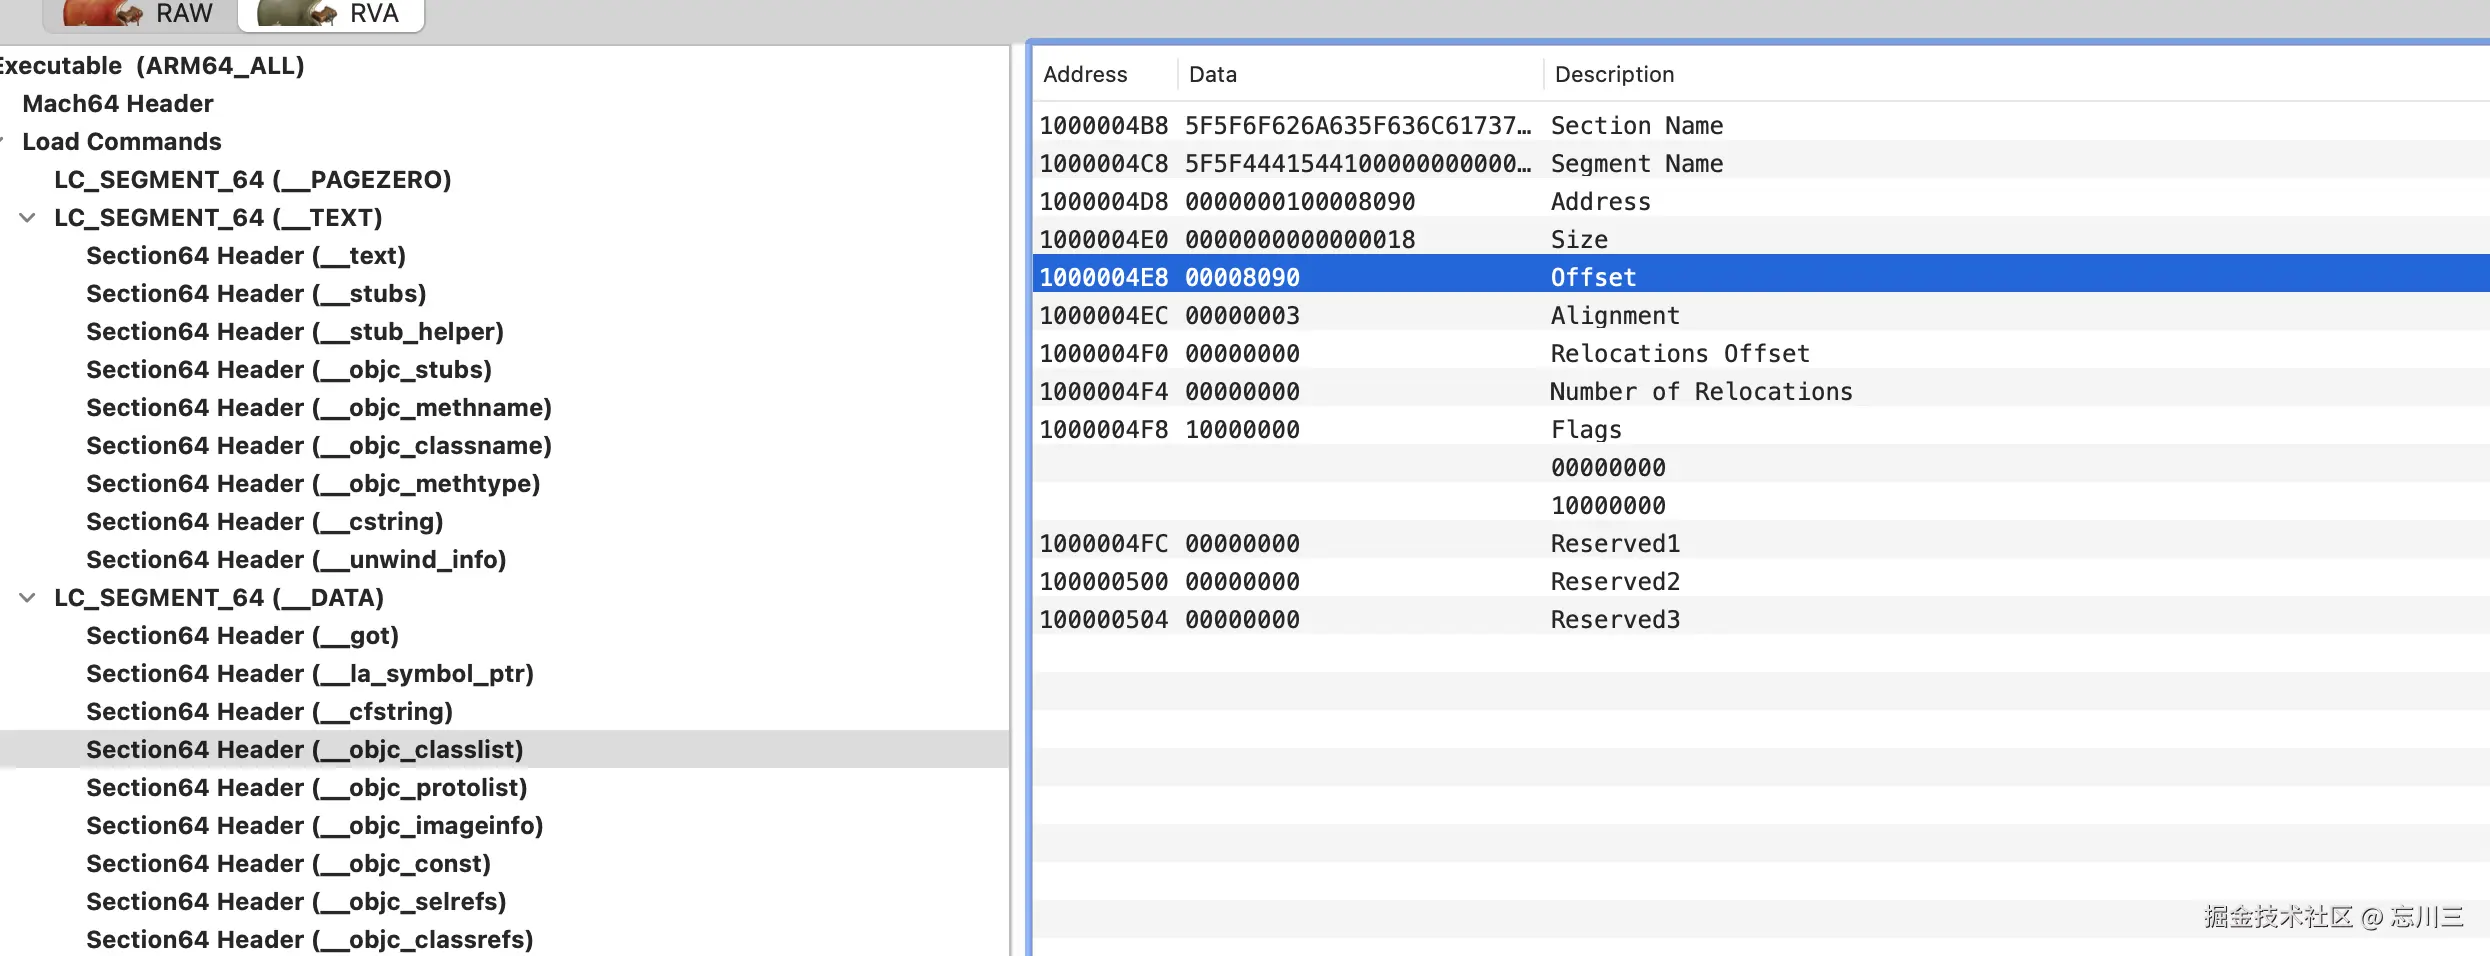Select the Load Commands node
2490x956 pixels.
122,141
